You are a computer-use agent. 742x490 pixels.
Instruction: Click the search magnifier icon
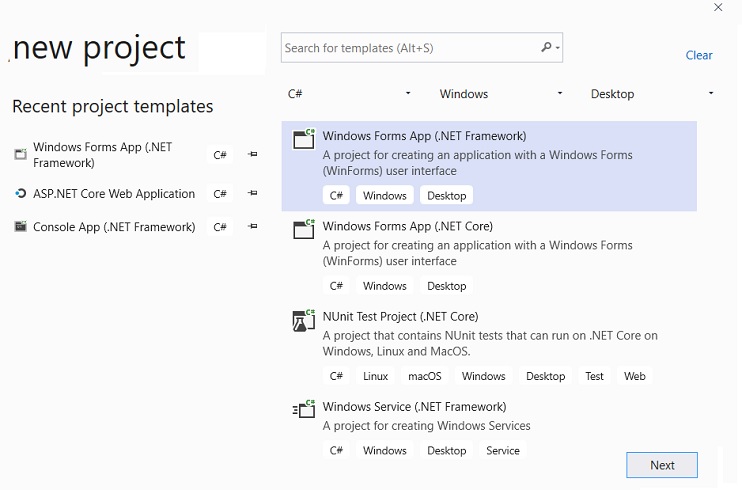tap(546, 47)
